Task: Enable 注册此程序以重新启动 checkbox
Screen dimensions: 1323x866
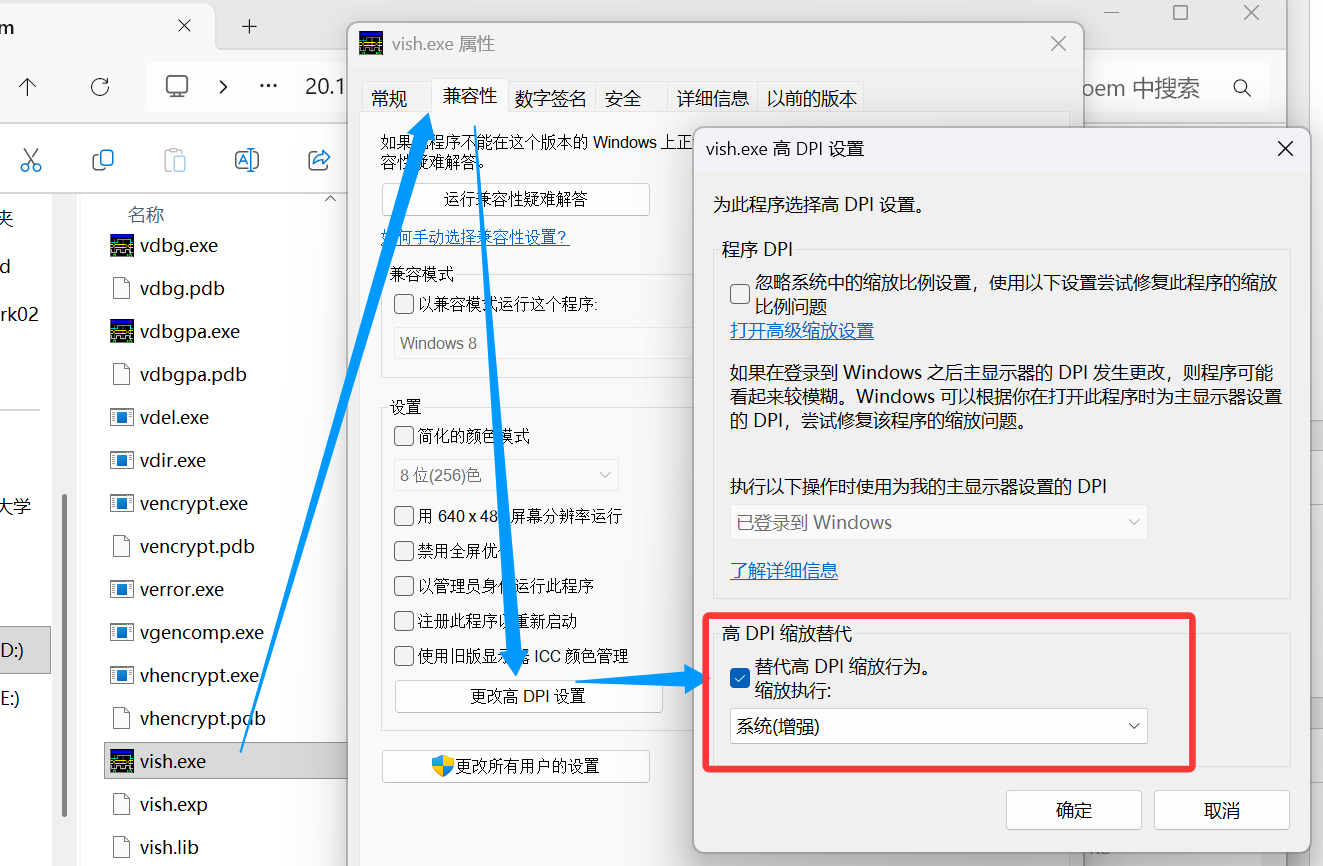Action: click(x=404, y=621)
